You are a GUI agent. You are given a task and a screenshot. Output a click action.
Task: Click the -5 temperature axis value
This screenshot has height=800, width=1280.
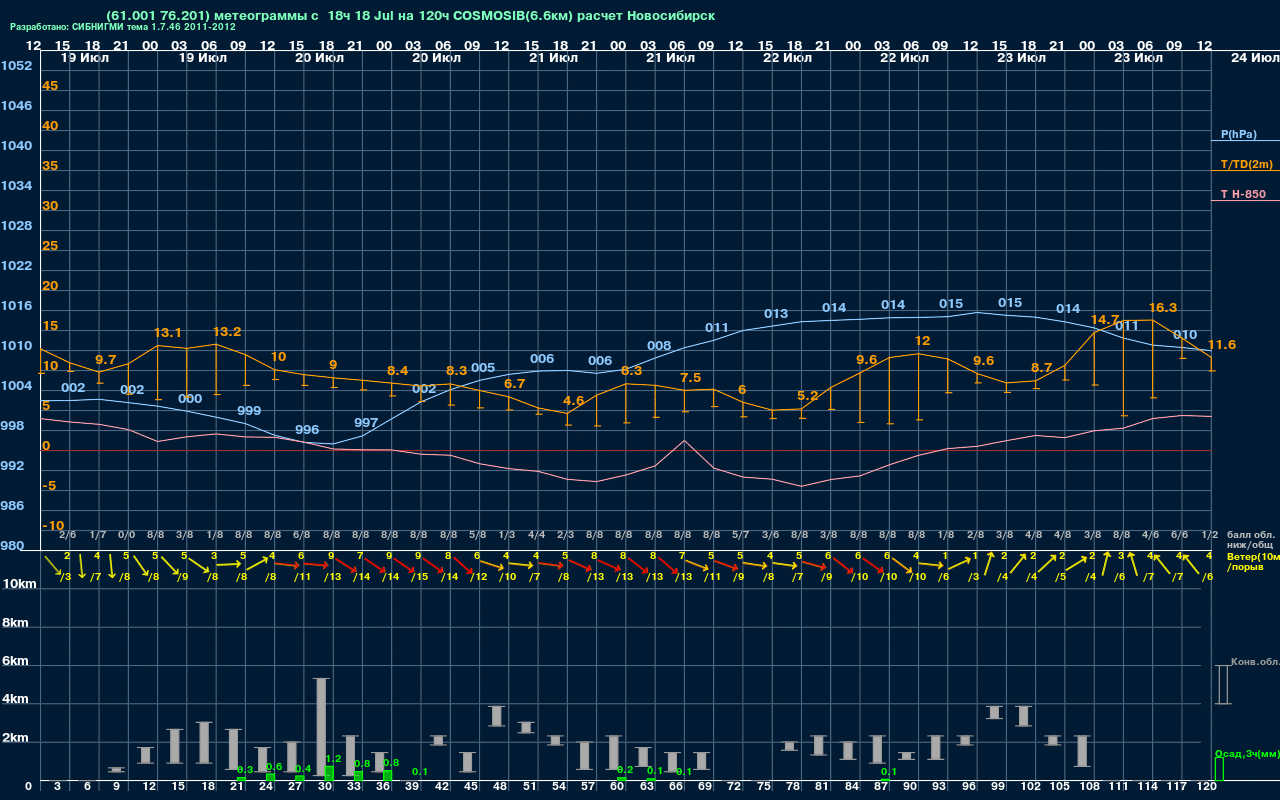[x=50, y=486]
